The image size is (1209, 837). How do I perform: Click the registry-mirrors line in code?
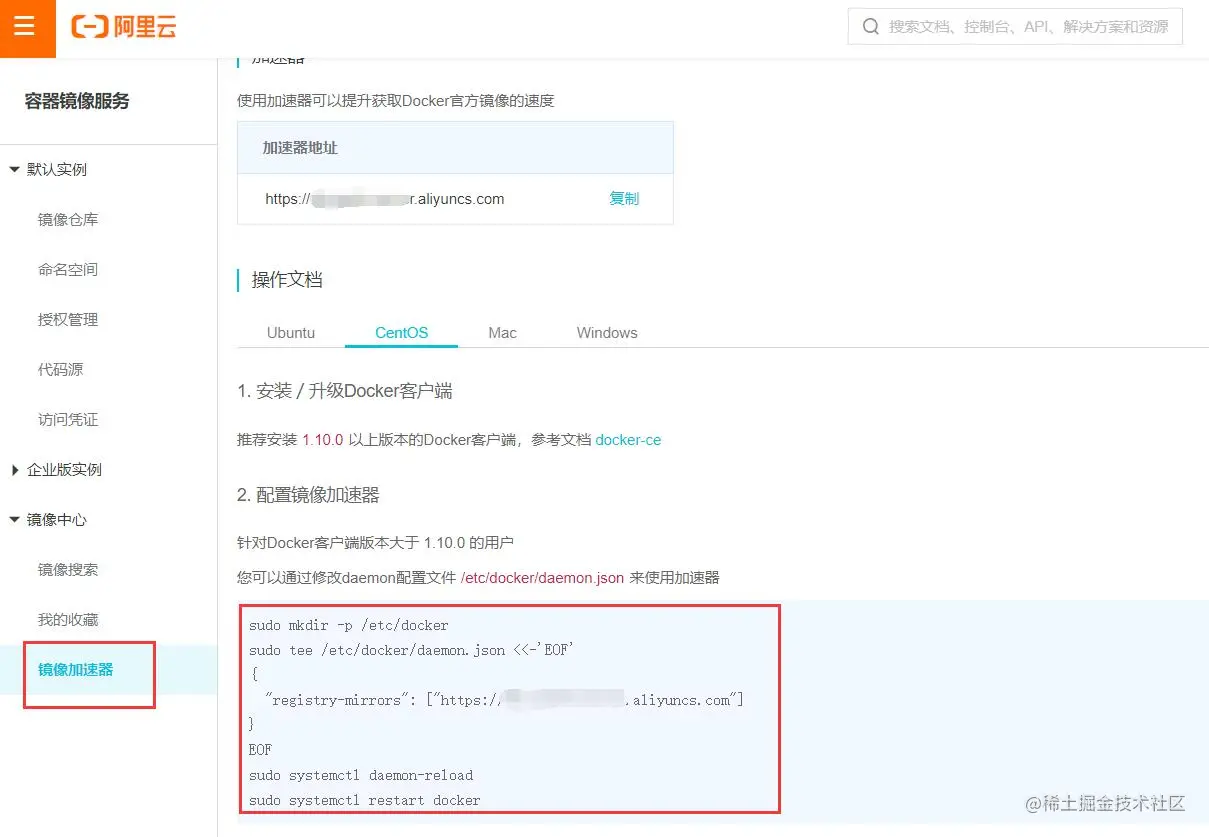pyautogui.click(x=504, y=700)
